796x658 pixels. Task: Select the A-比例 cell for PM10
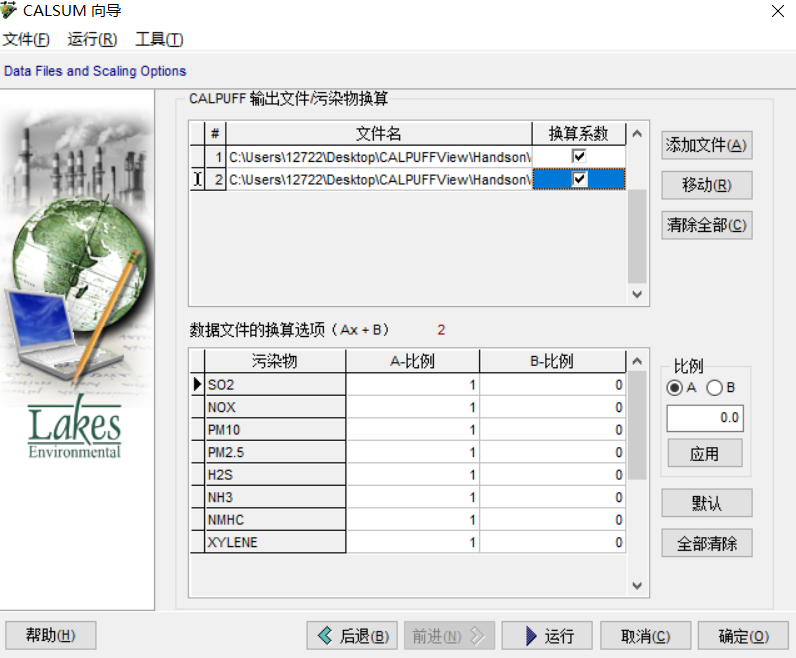412,430
